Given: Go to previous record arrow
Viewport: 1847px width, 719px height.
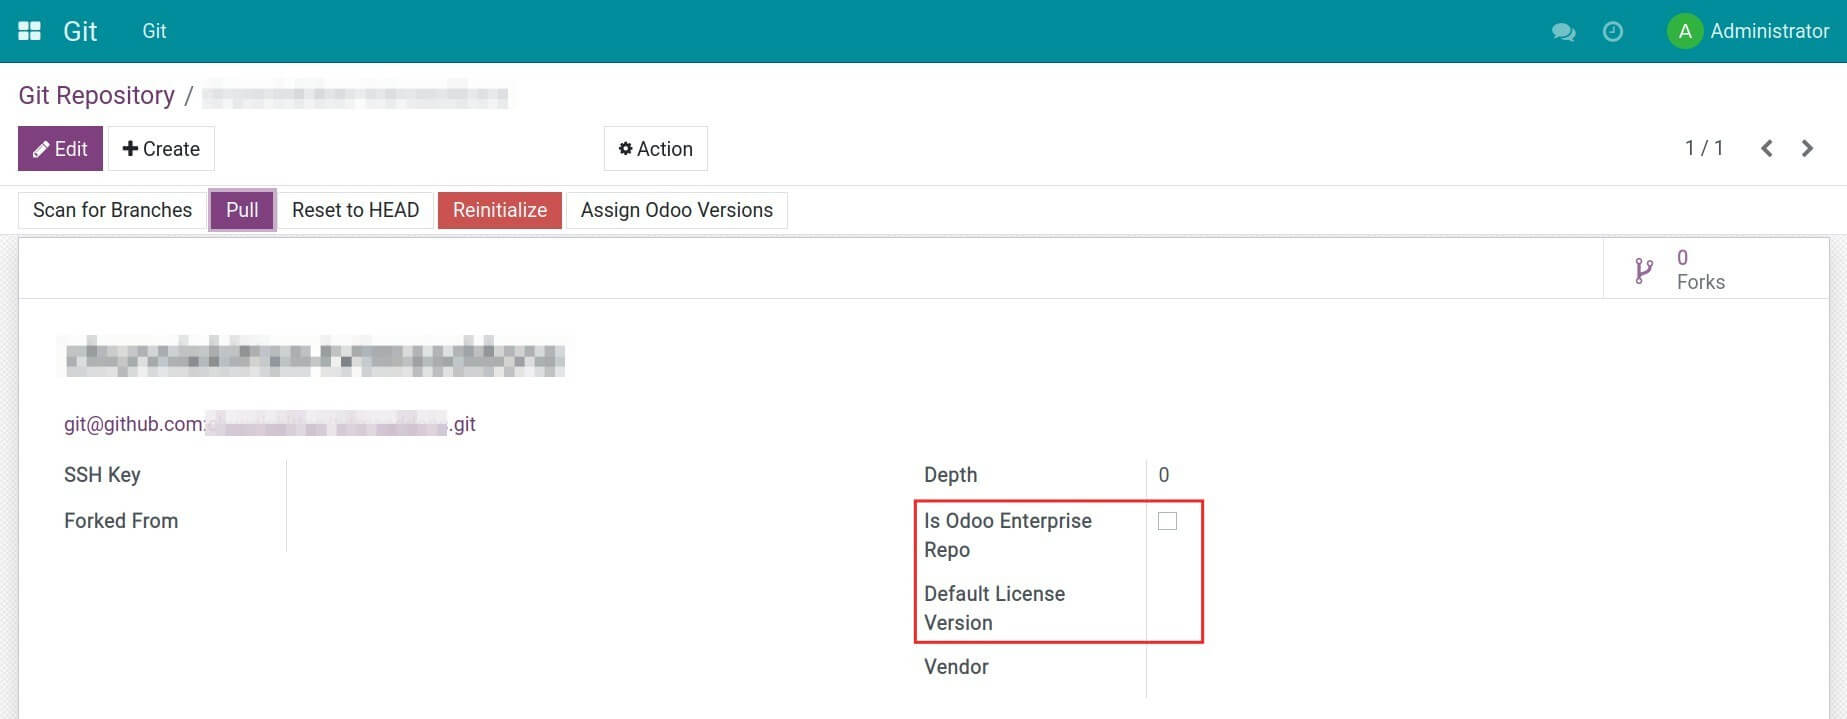Looking at the screenshot, I should tap(1767, 148).
